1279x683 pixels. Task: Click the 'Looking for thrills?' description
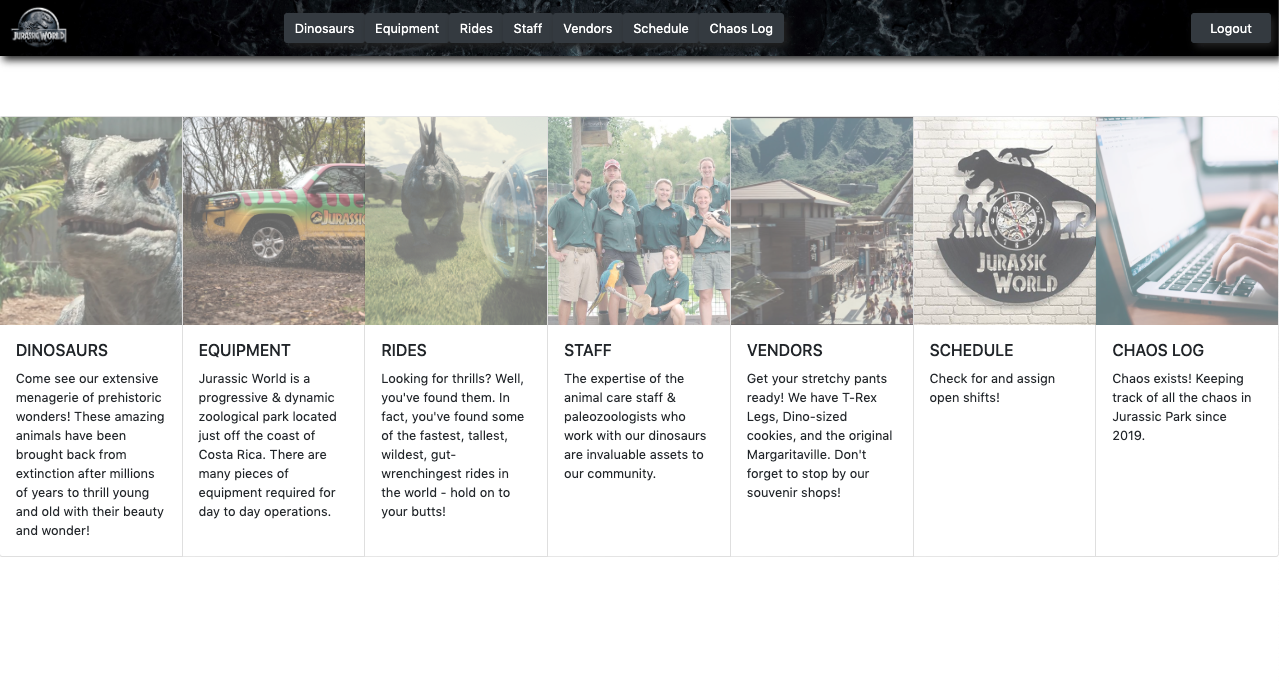pyautogui.click(x=455, y=445)
